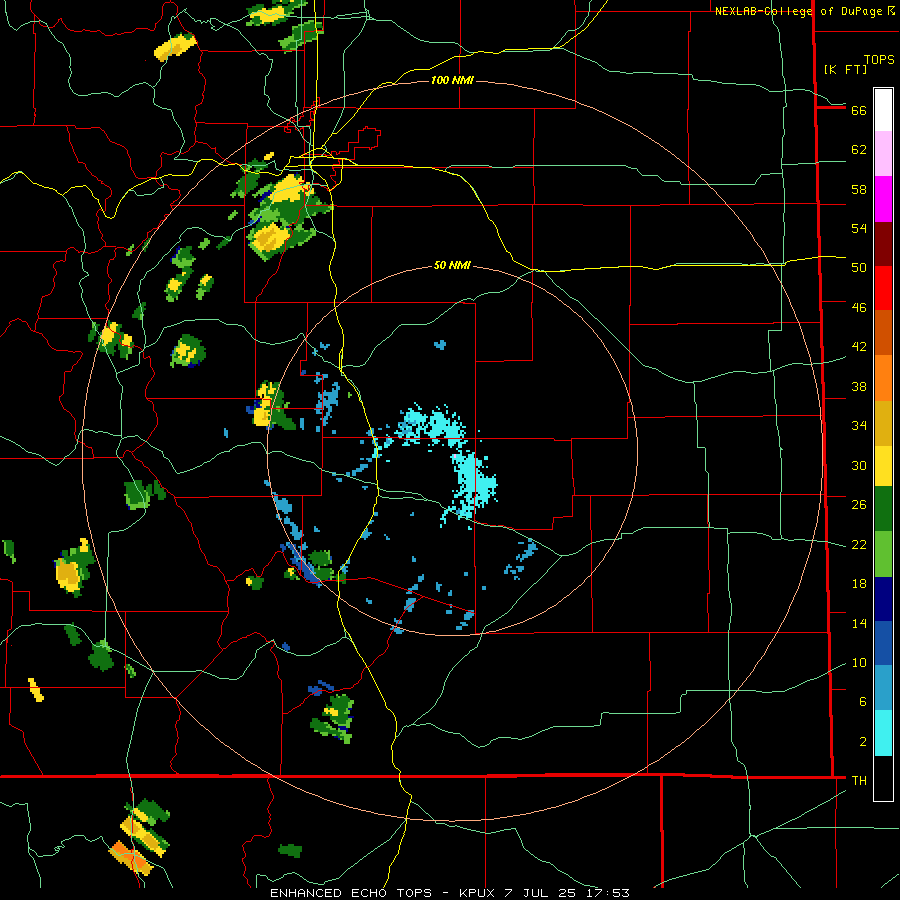The width and height of the screenshot is (900, 900).
Task: Click the orange echo cell on the map
Action: (131, 858)
